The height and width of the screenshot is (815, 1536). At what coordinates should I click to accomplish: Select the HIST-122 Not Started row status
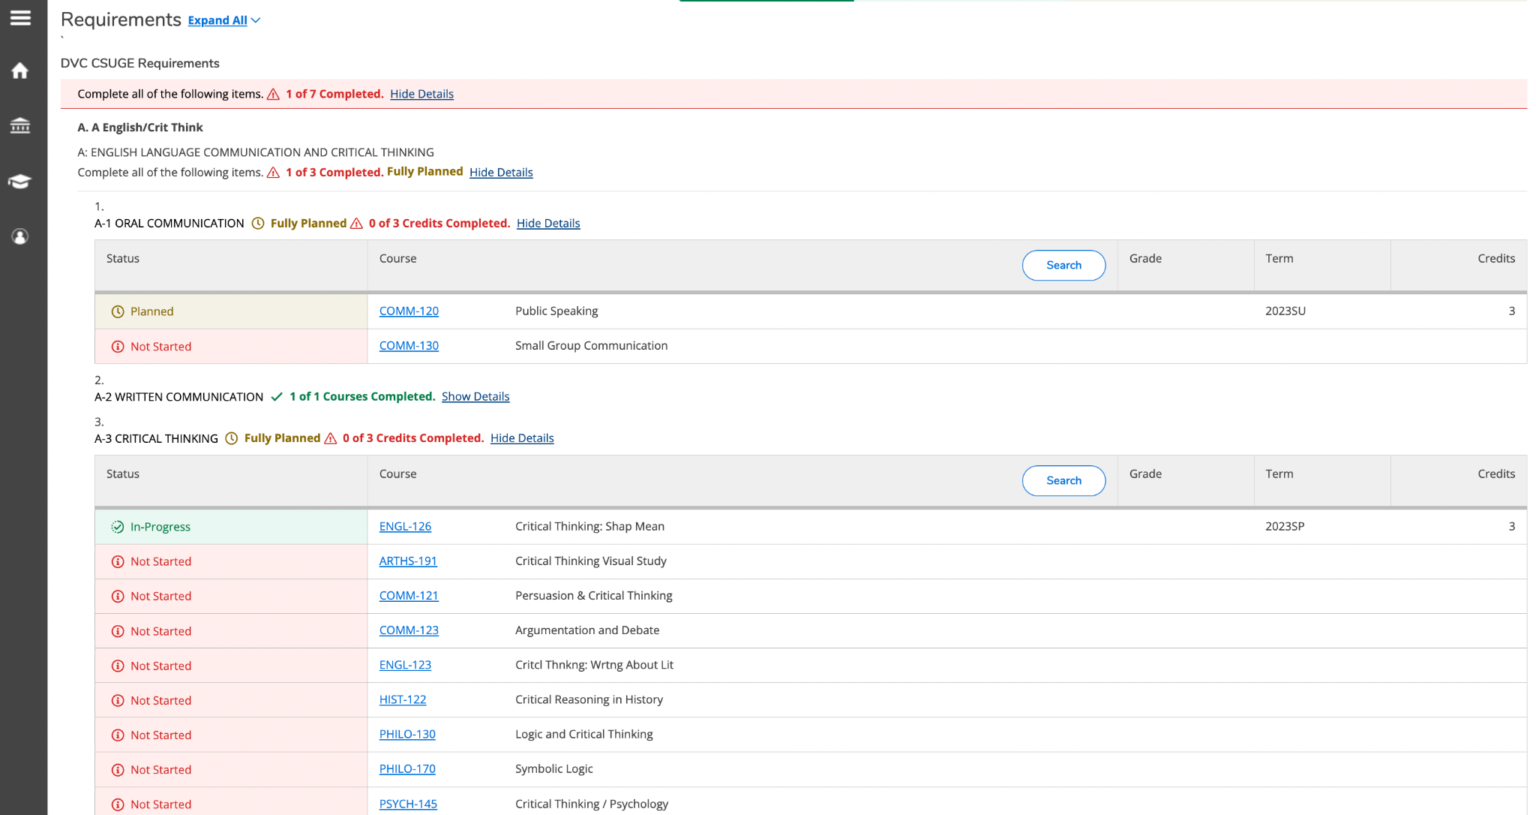(x=160, y=701)
